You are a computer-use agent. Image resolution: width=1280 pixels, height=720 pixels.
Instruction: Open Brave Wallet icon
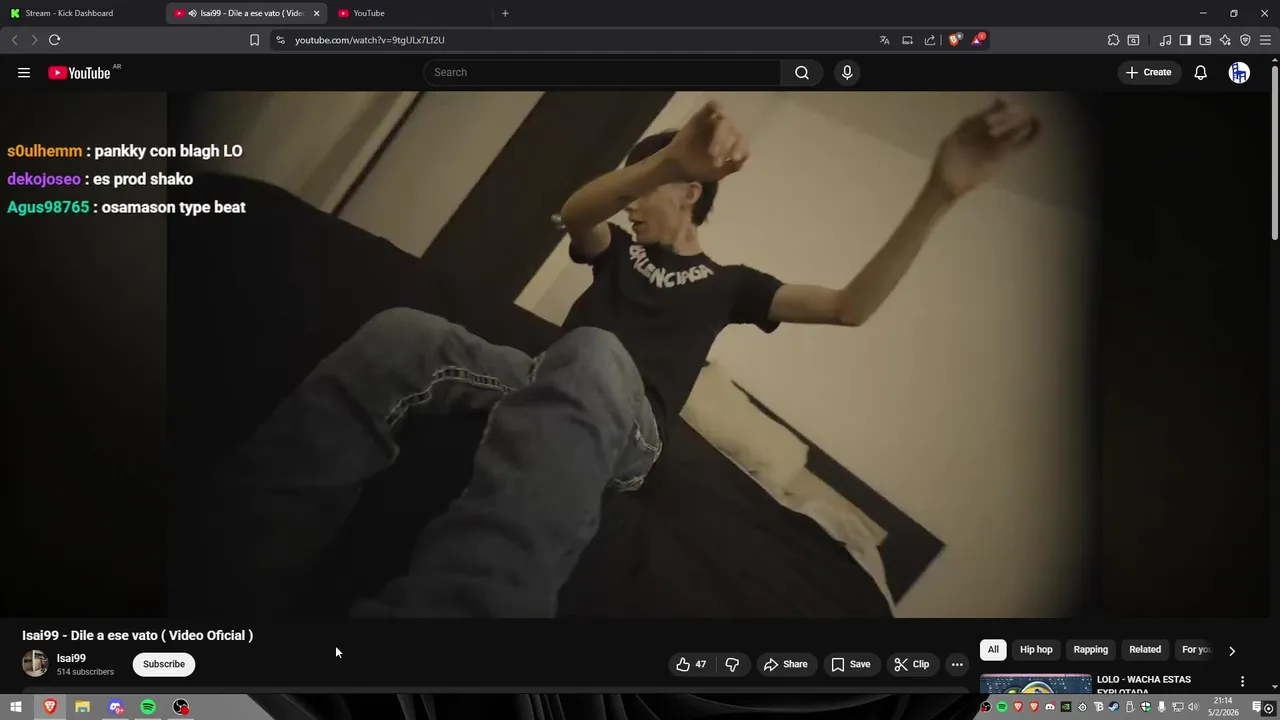pos(1205,40)
